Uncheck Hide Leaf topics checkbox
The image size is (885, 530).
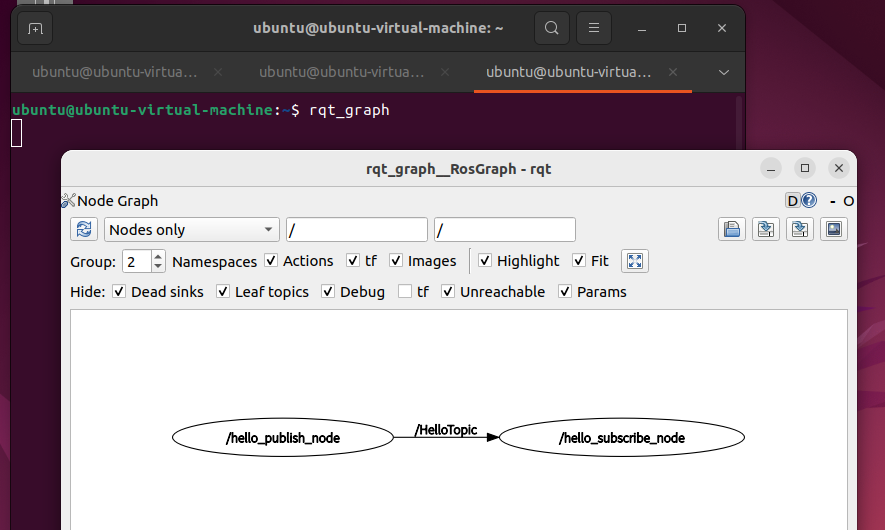(x=223, y=292)
